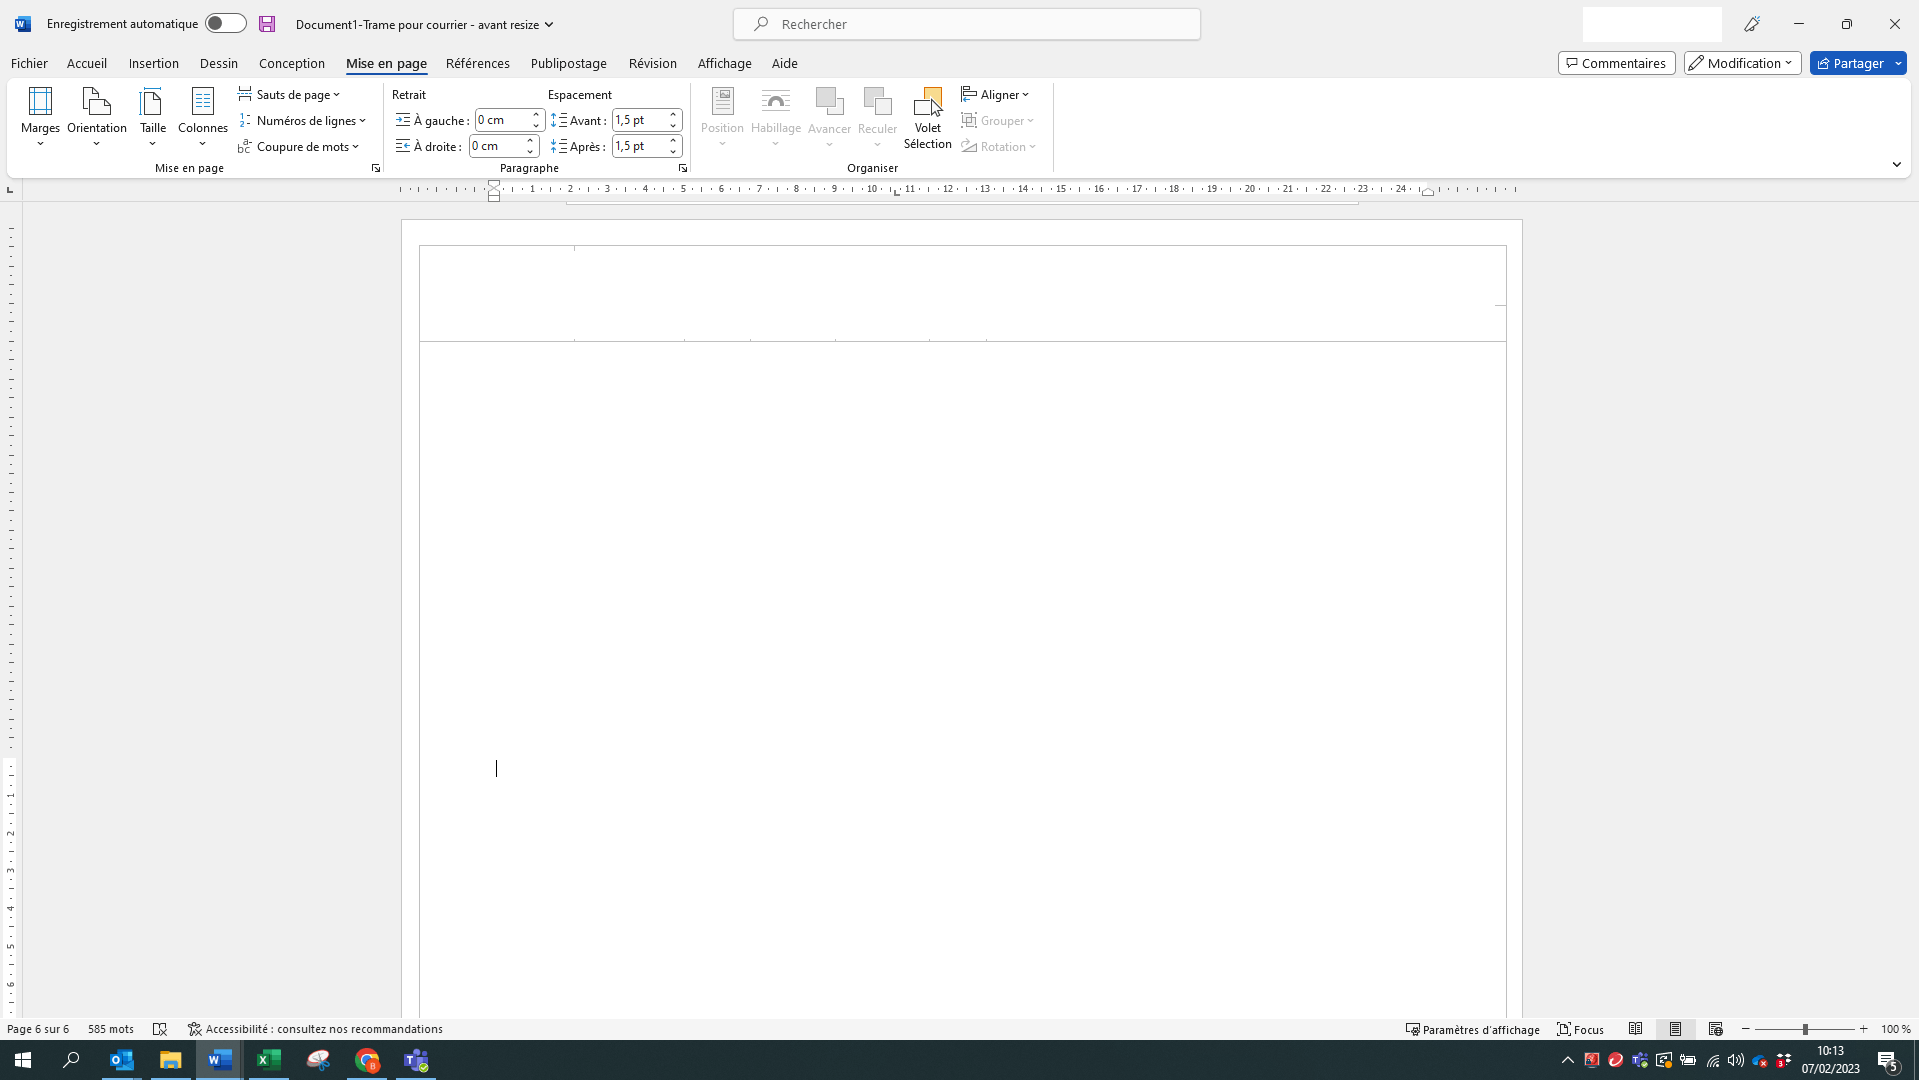Viewport: 1919px width, 1080px height.
Task: Open Chrome from the taskbar
Action: (x=367, y=1060)
